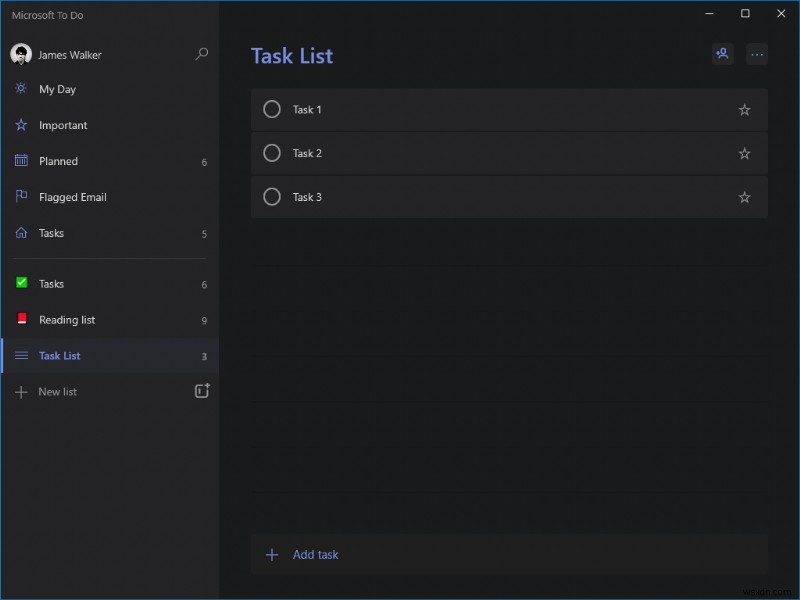Select the green checkmark Tasks list
The height and width of the screenshot is (600, 800).
coord(51,284)
